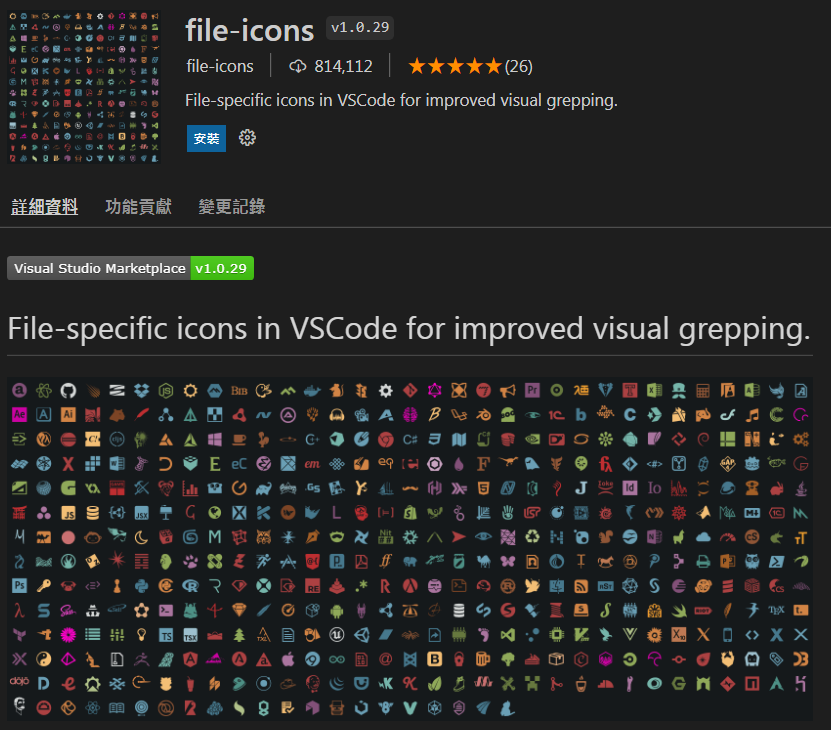
Task: Click the yin-yang icon
Action: coord(43,659)
